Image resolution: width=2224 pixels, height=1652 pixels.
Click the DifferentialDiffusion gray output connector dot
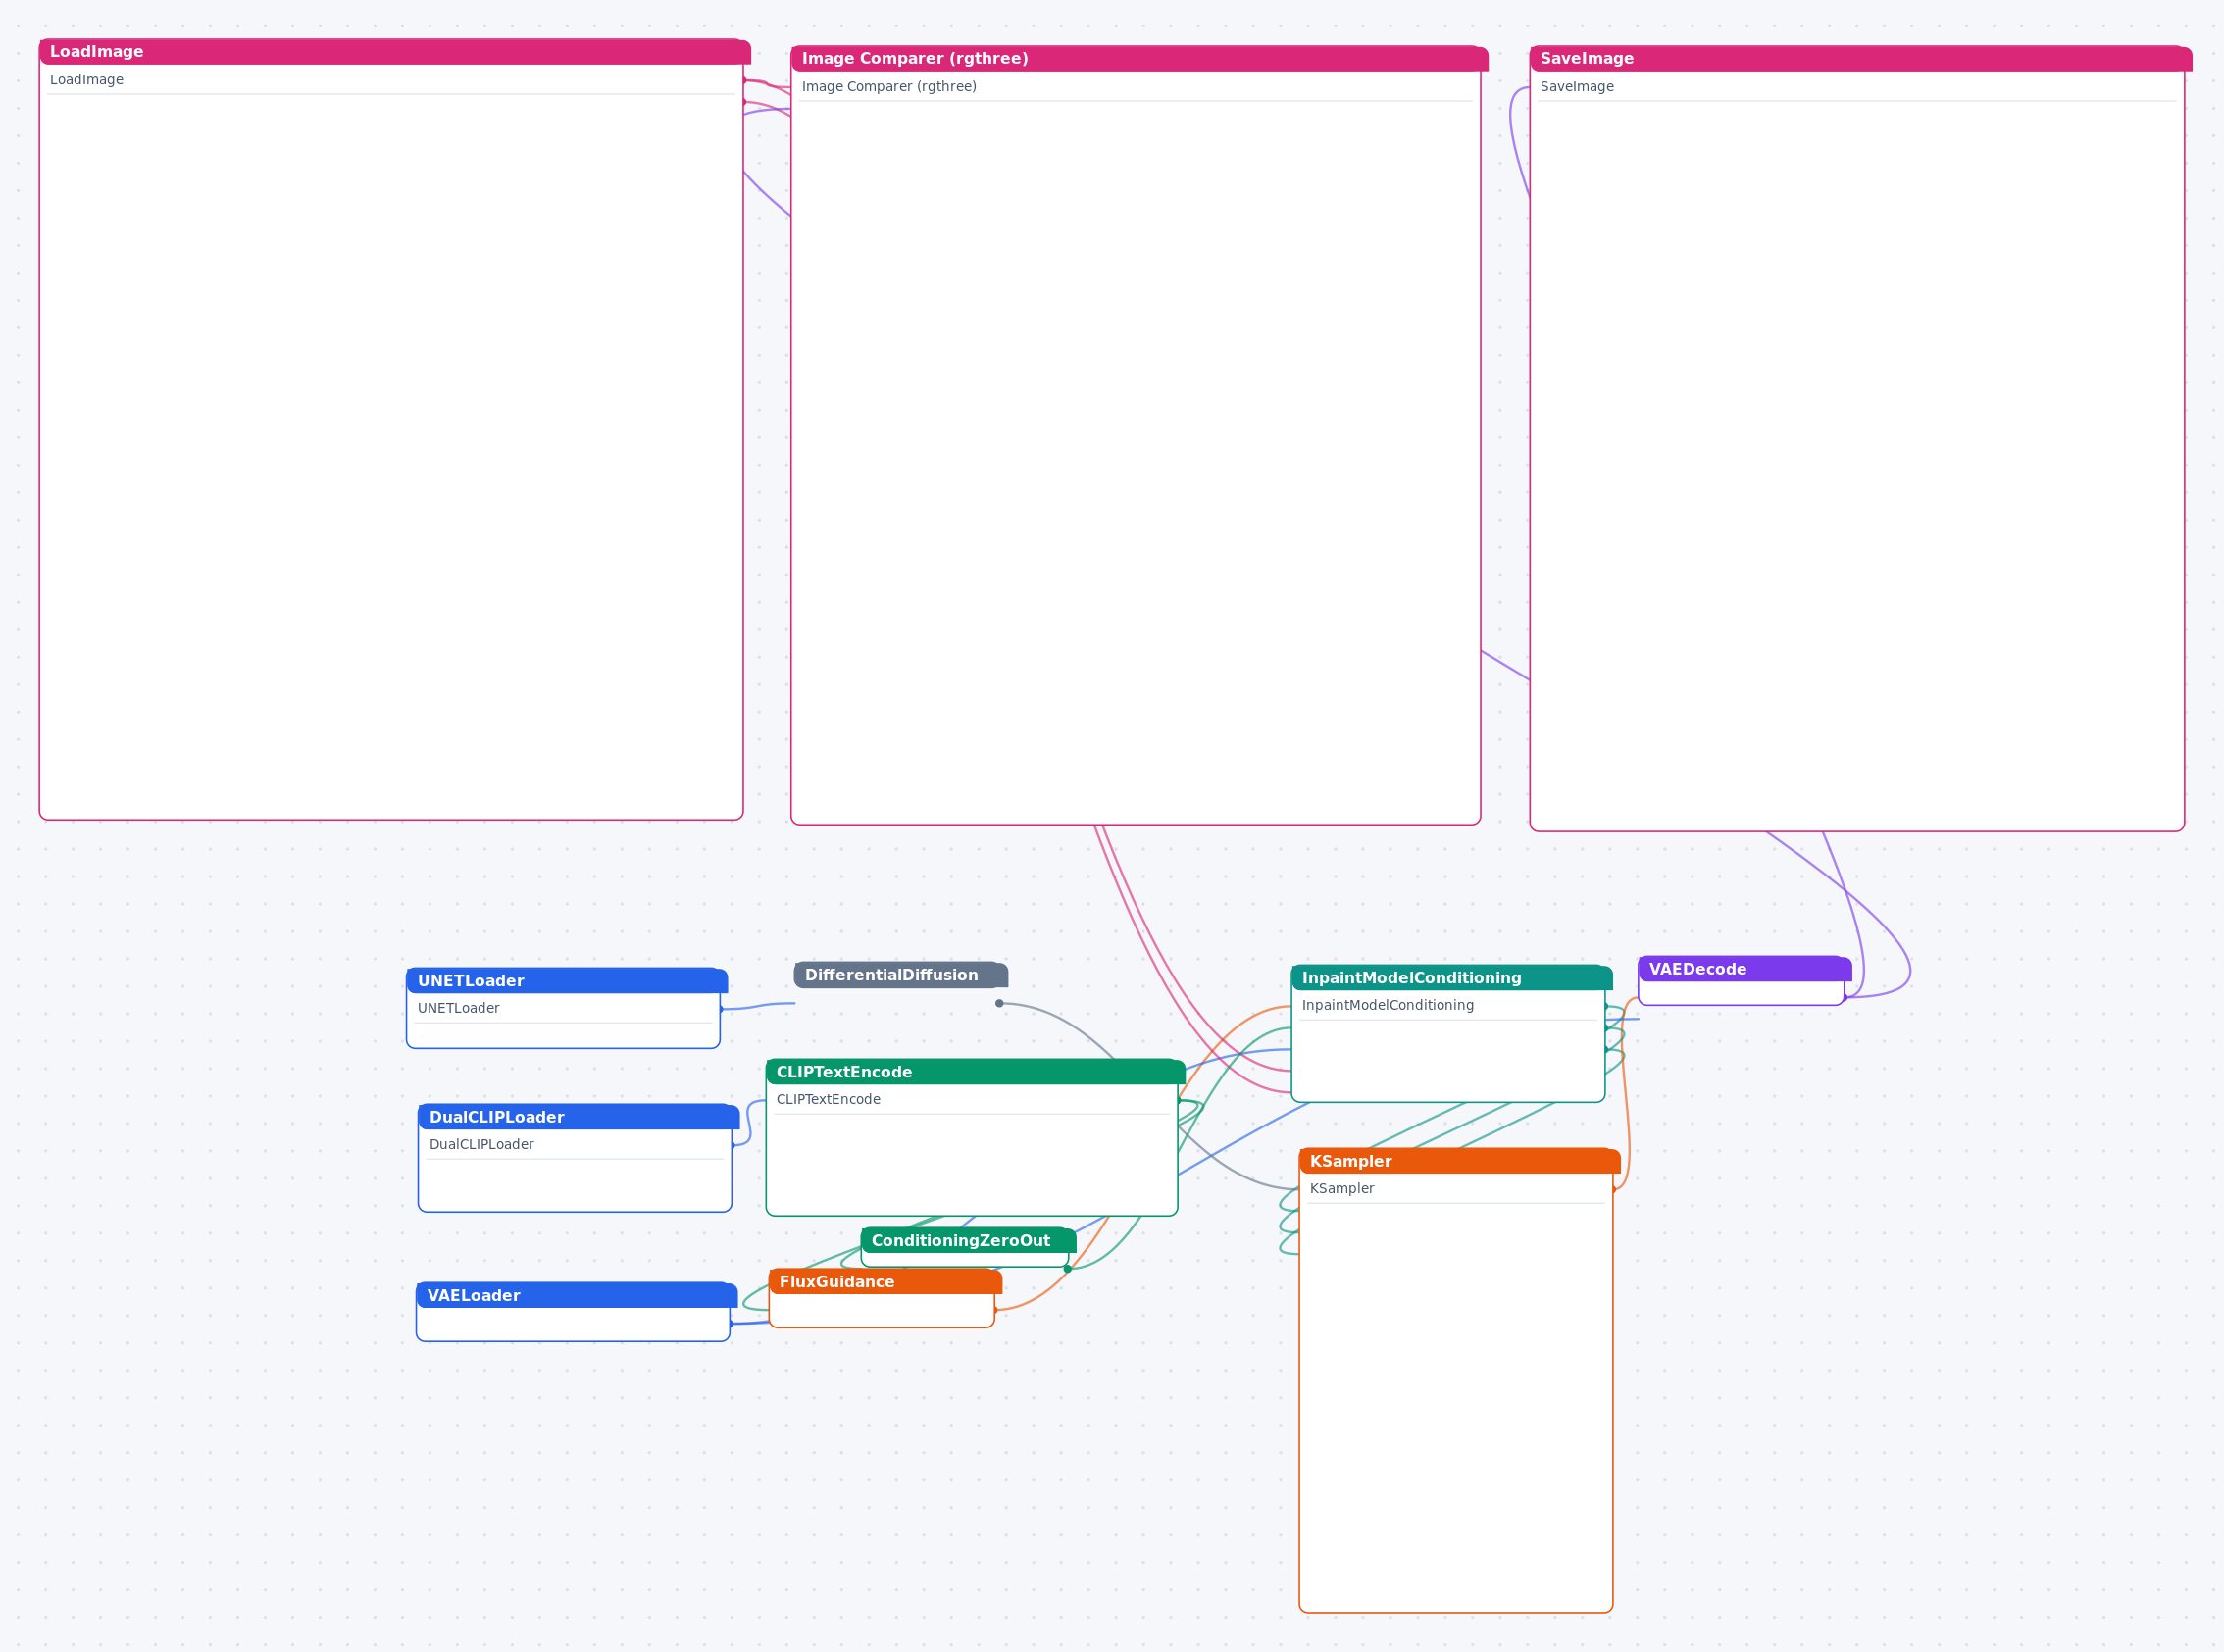point(999,1003)
